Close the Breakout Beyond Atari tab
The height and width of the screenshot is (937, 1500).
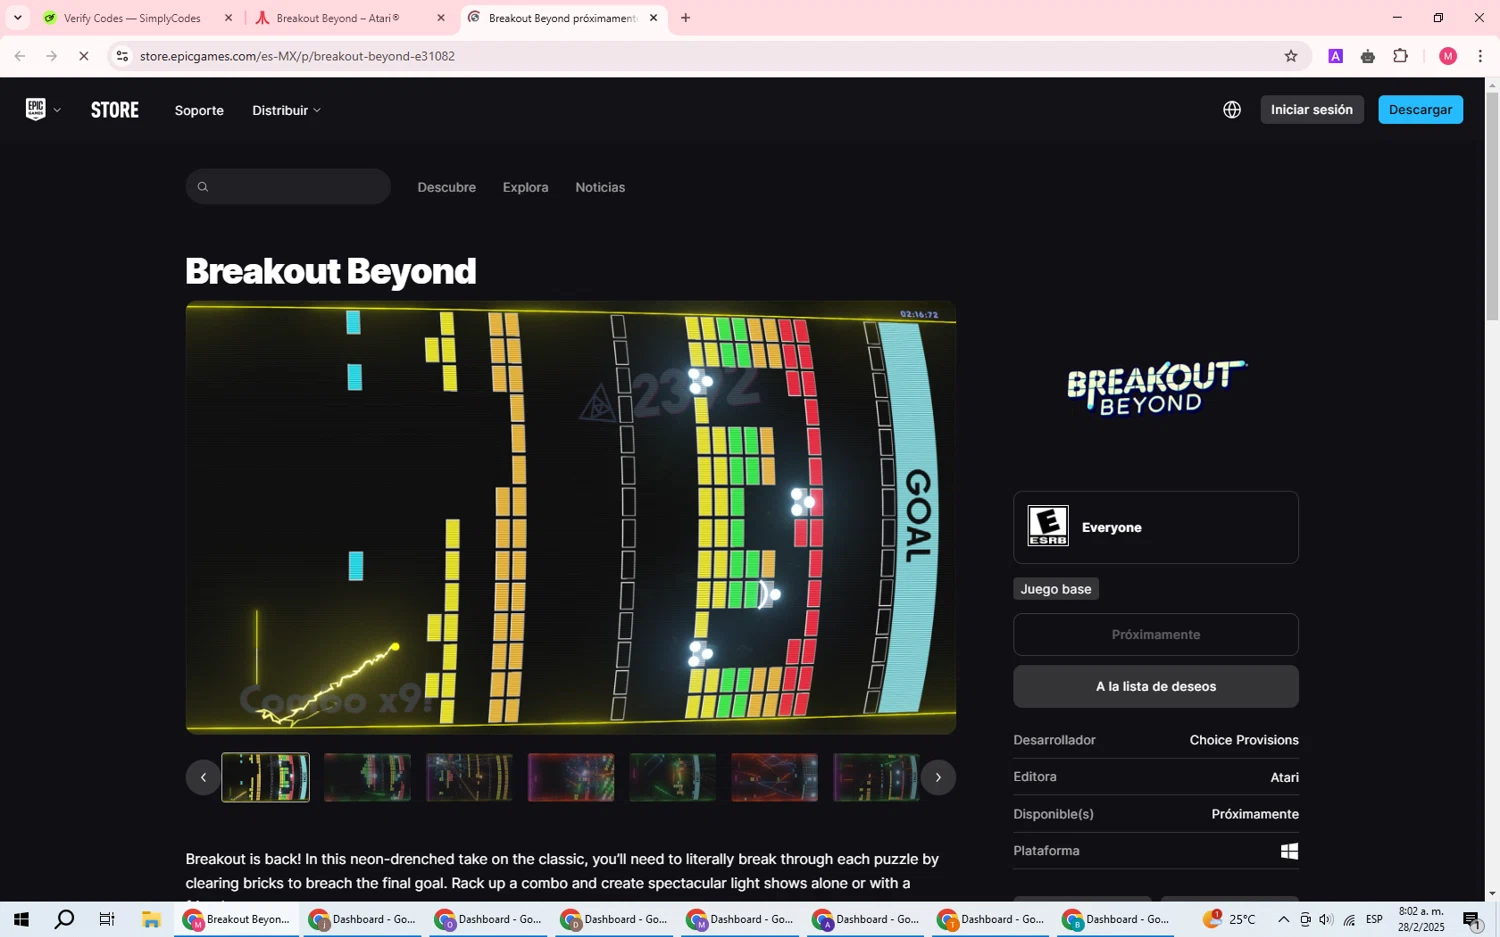coord(441,18)
